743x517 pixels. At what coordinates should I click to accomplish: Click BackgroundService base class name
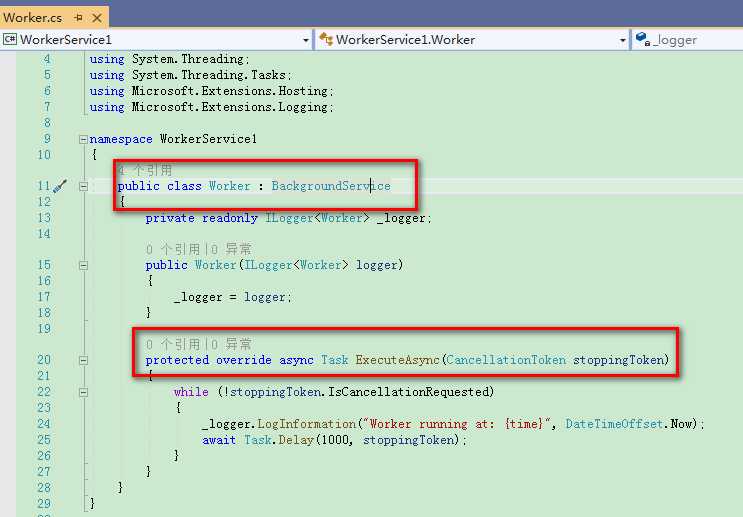pyautogui.click(x=331, y=186)
